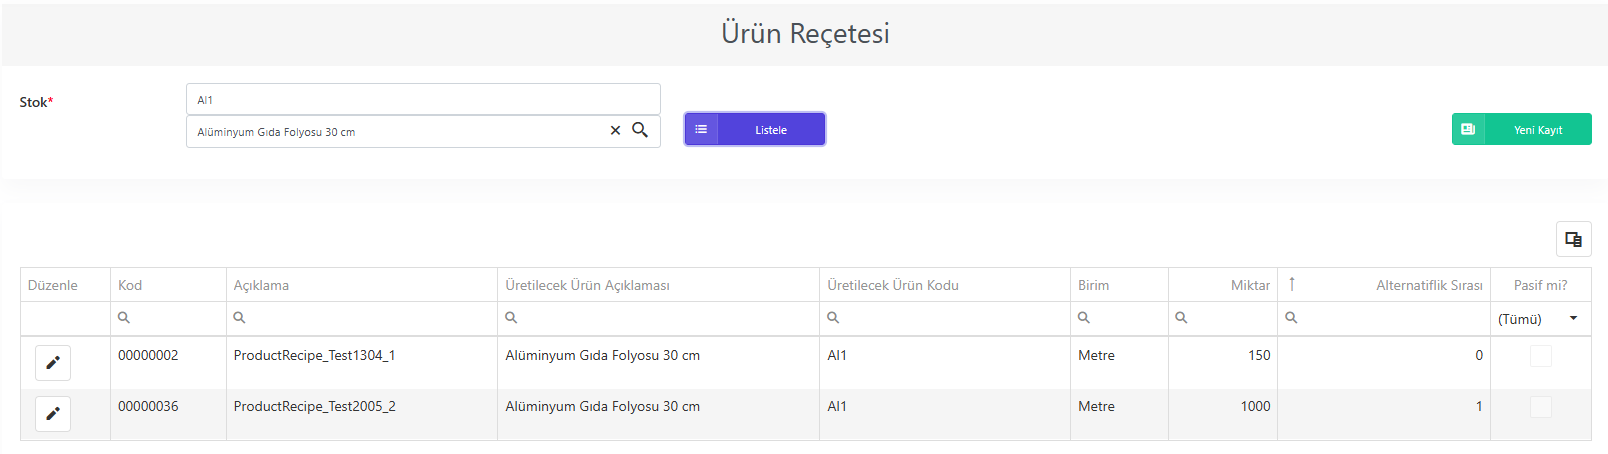The image size is (1608, 454).
Task: Toggle Pasif mi checkbox for recipe 00000002
Action: pyautogui.click(x=1541, y=356)
